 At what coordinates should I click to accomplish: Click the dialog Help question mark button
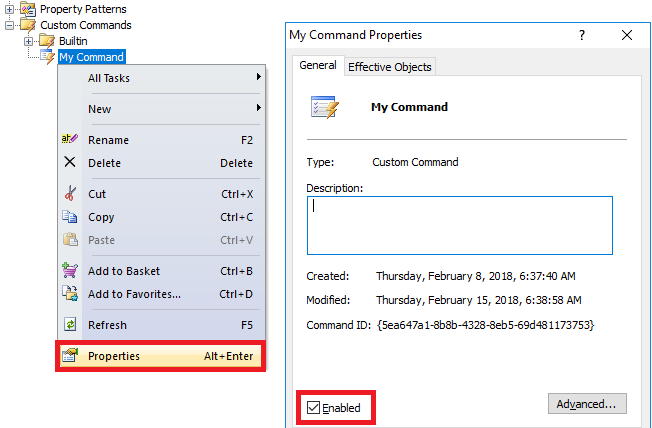pos(582,35)
